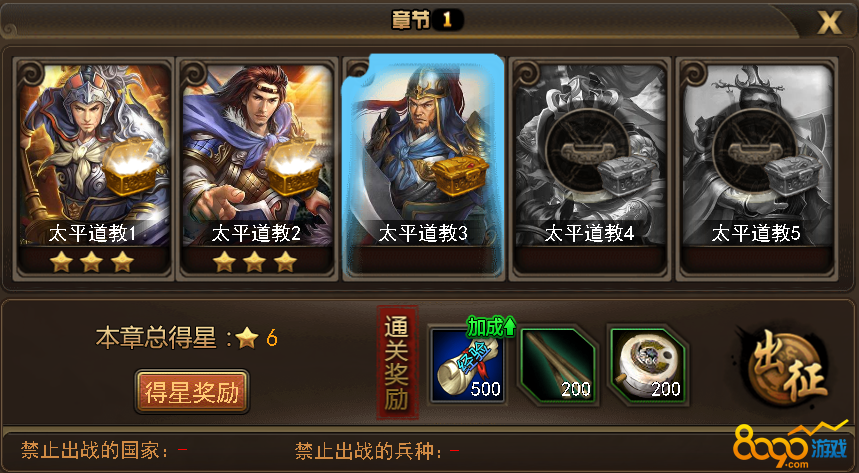
Task: Click the wooden sticks reward icon showing 200
Action: [558, 365]
